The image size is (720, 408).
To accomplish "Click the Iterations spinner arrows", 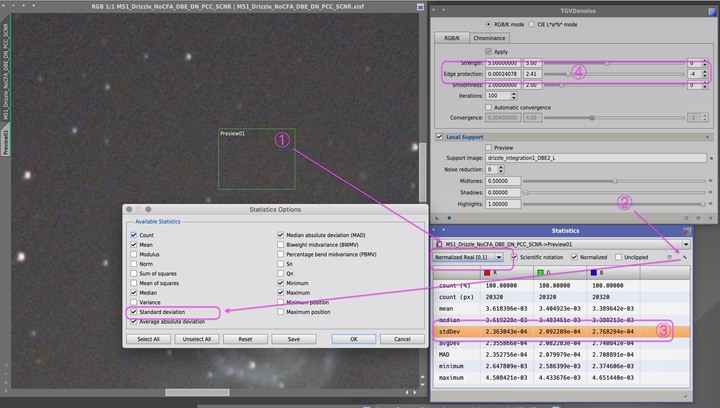I will pyautogui.click(x=514, y=96).
